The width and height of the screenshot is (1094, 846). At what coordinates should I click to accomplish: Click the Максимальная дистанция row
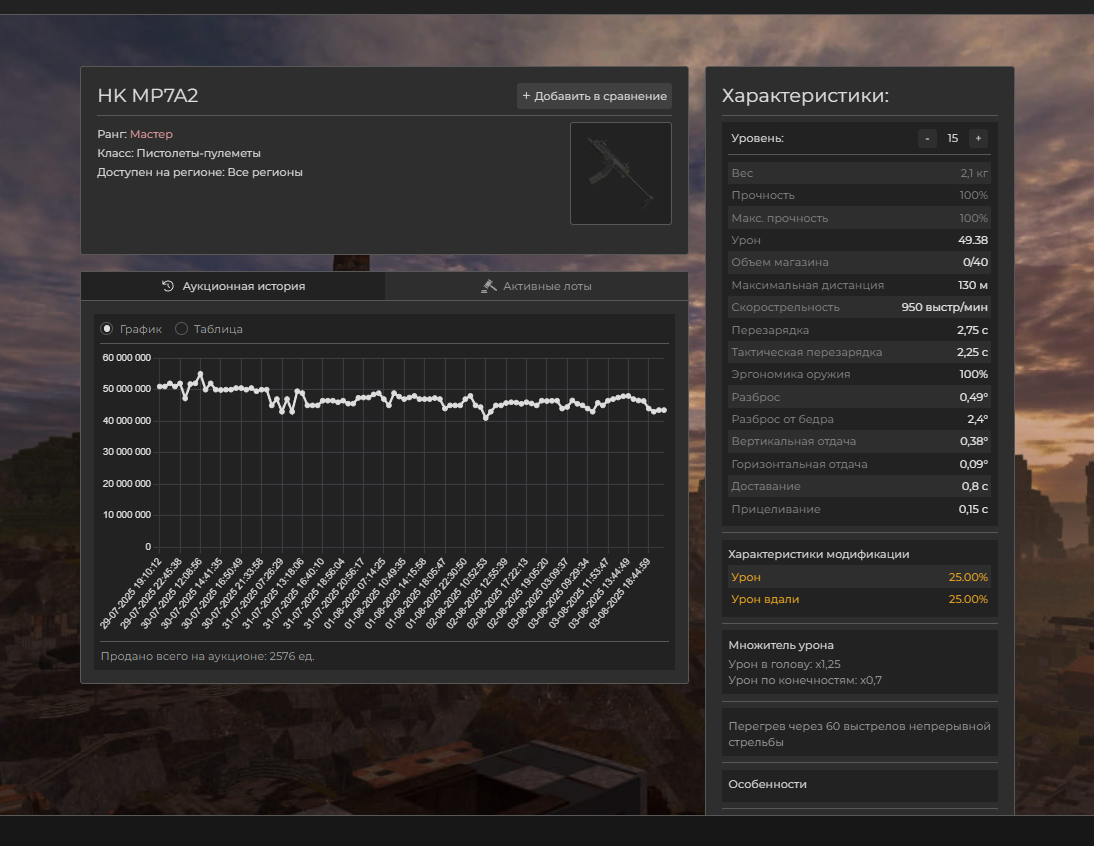pyautogui.click(x=860, y=285)
